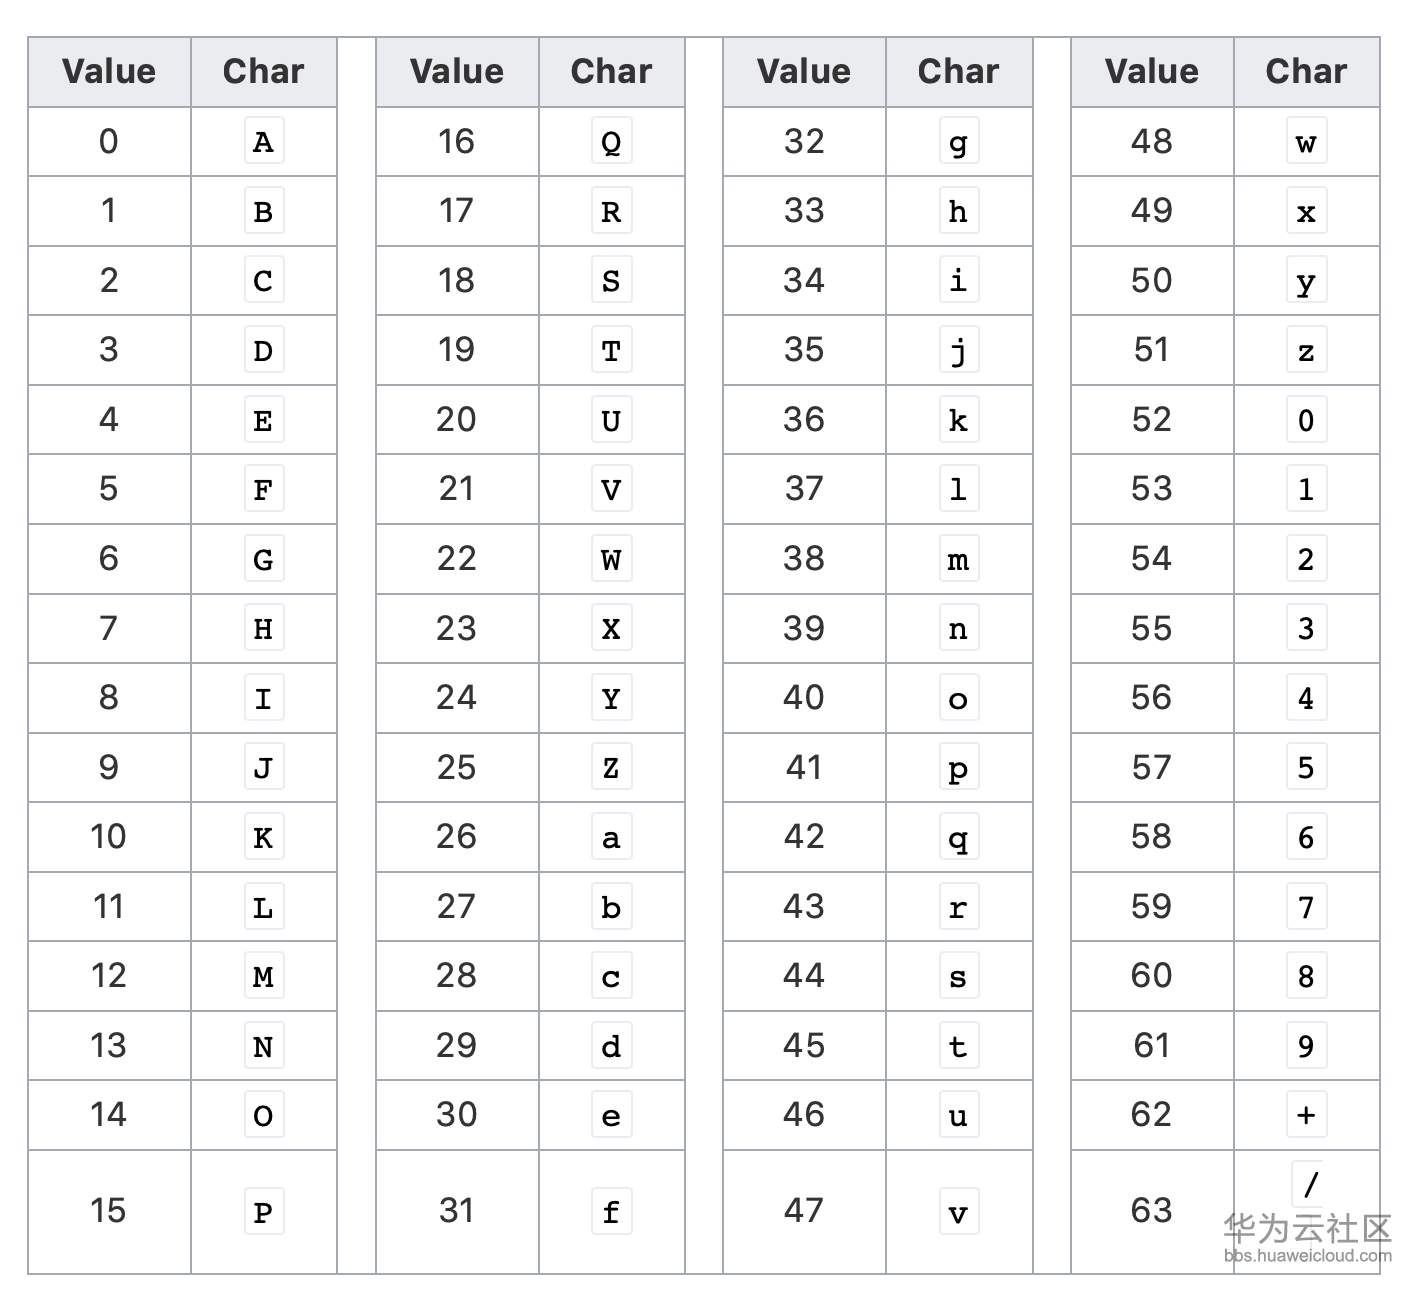Screen dimensions: 1422x1292
Task: Select the value cell containing 0
Action: 109,142
